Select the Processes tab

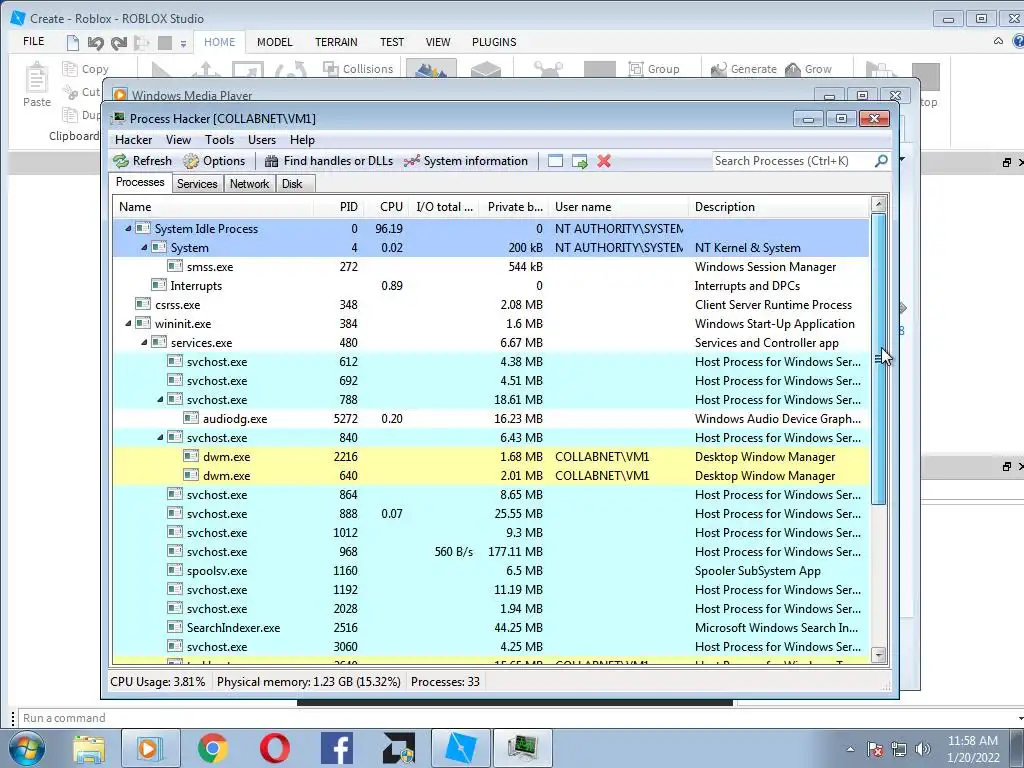click(140, 182)
